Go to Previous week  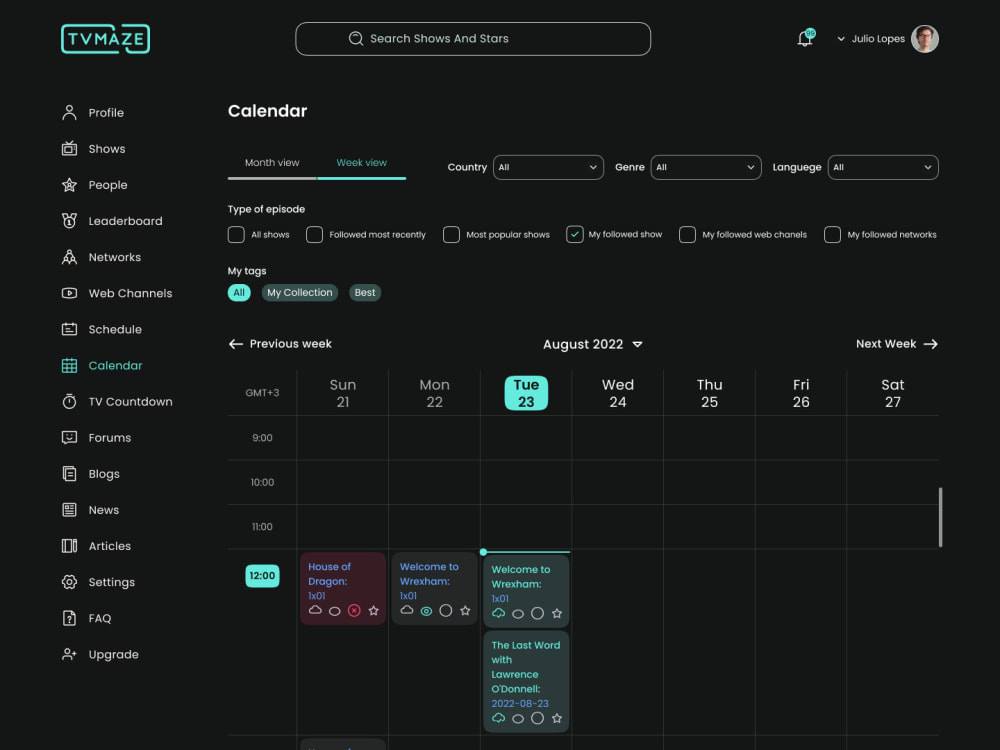point(280,344)
